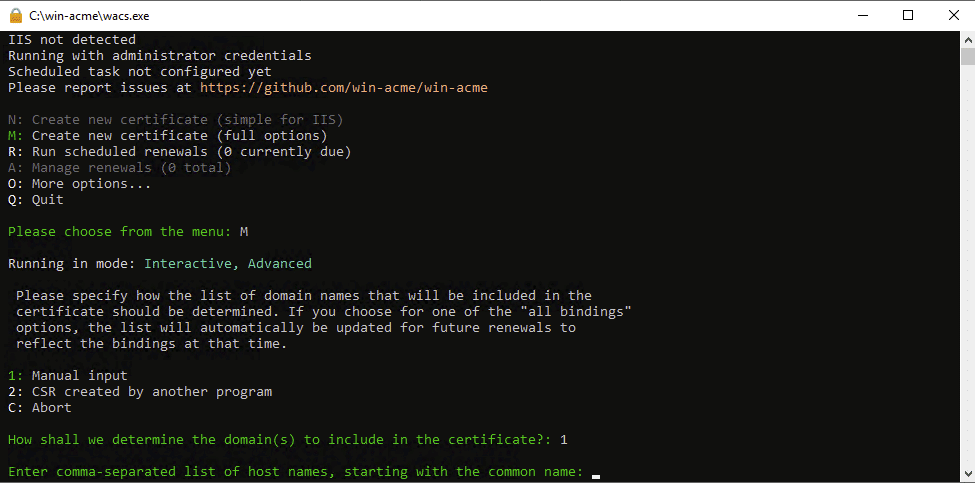Click the text "IIS not detected"
The height and width of the screenshot is (483, 975).
coord(72,40)
